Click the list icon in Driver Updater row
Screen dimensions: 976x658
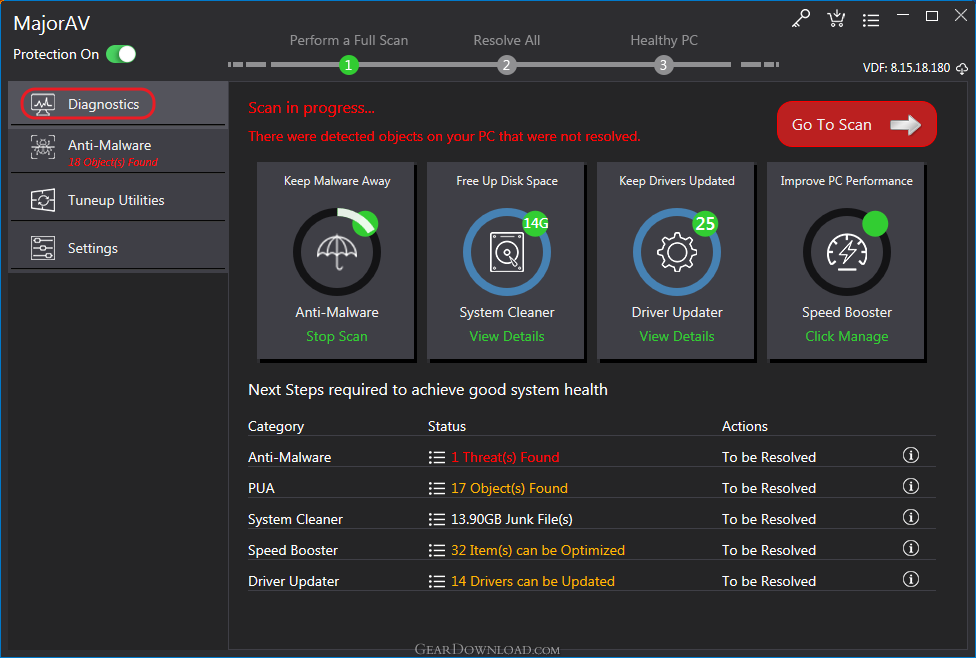click(437, 582)
